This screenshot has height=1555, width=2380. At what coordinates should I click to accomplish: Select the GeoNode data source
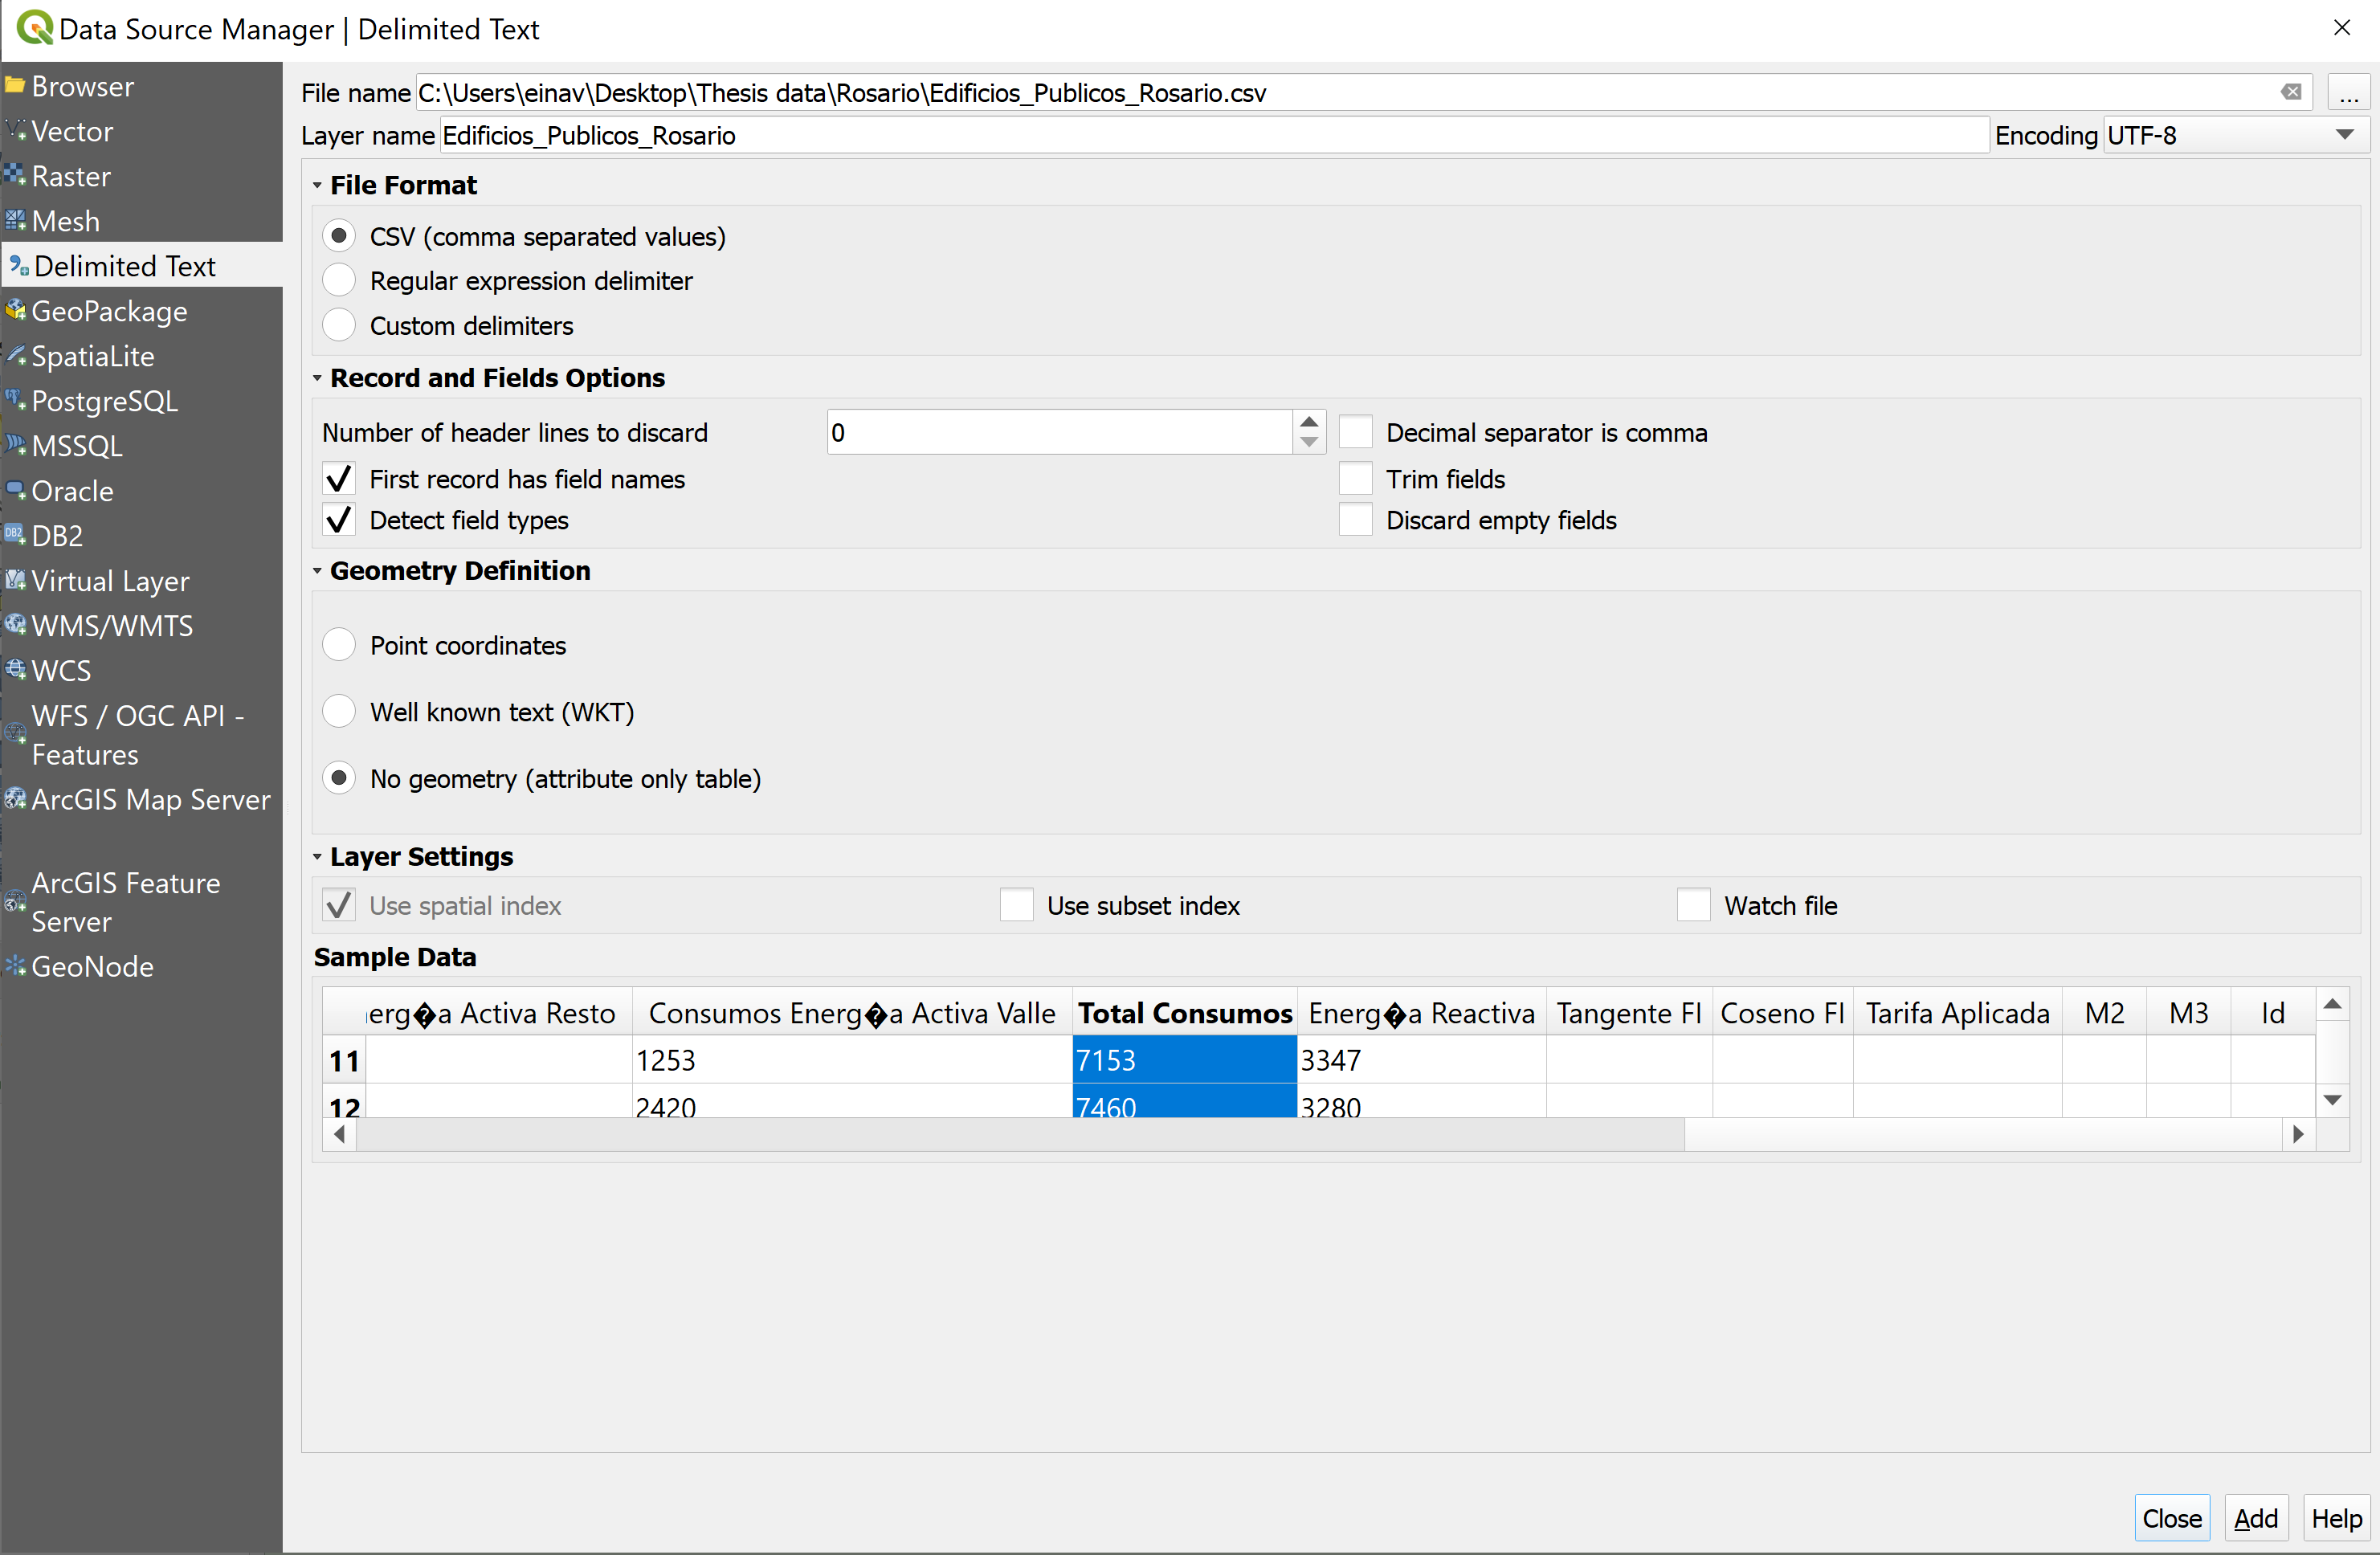tap(92, 966)
